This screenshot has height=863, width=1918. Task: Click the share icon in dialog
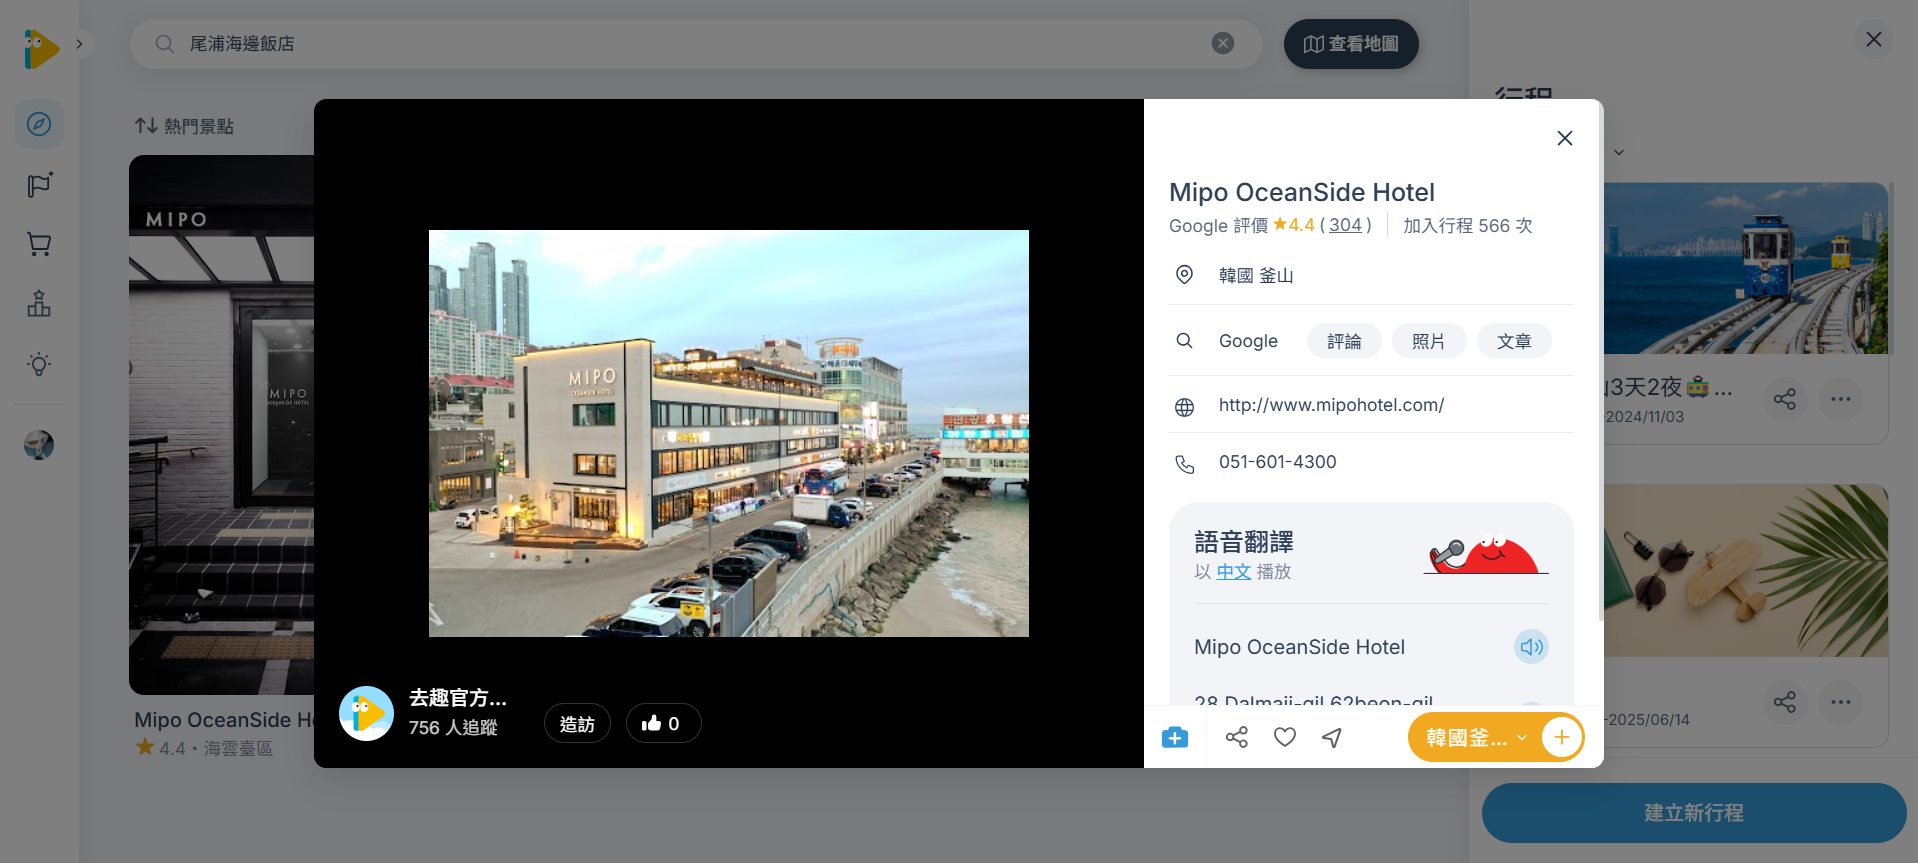[1237, 738]
